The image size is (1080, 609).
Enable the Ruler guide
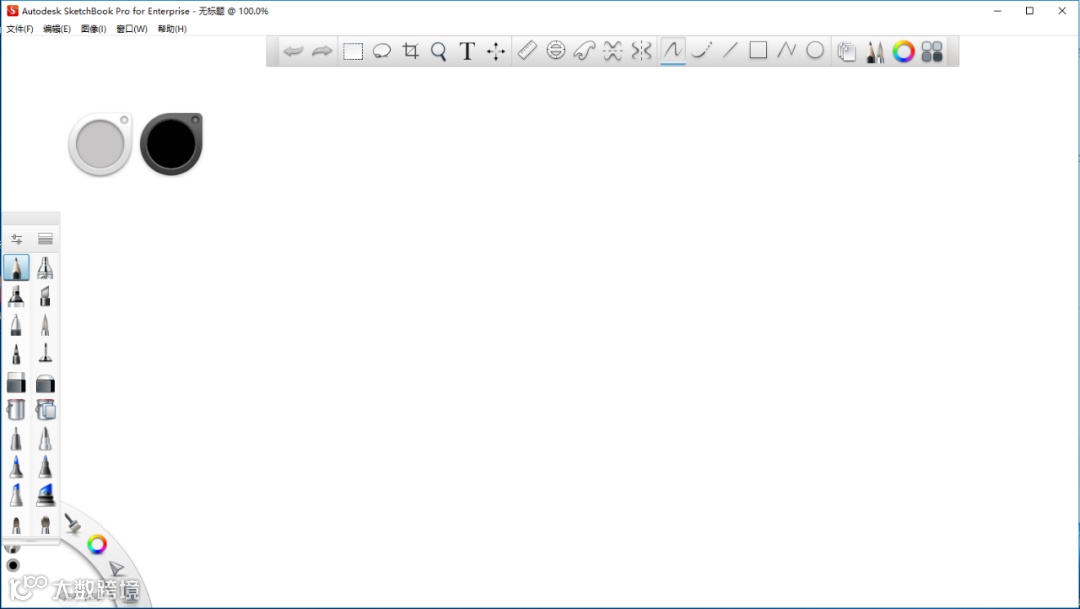click(527, 50)
